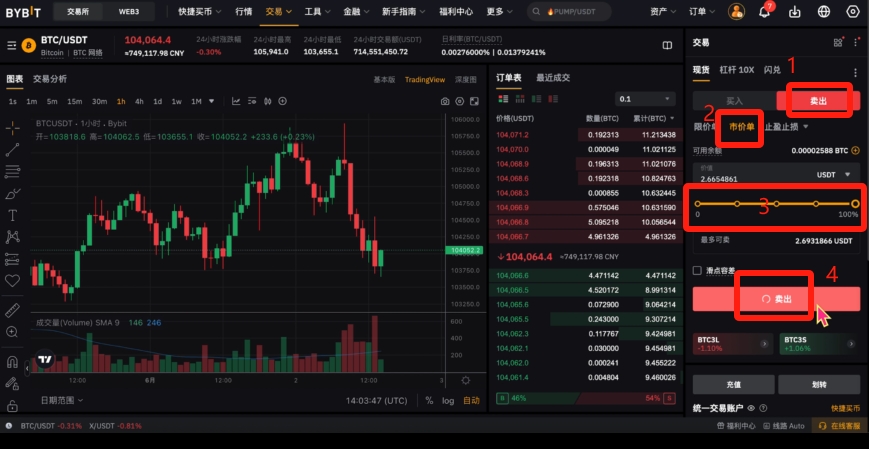Click the red Sell submit button
Screen dimensions: 869x449
(x=776, y=299)
